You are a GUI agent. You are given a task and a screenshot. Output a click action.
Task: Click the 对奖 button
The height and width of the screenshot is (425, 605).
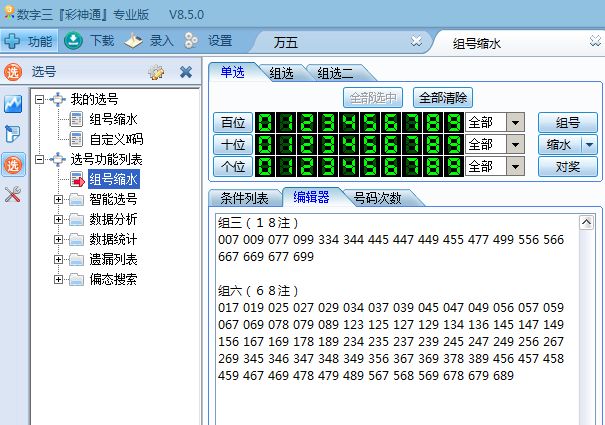pyautogui.click(x=568, y=167)
